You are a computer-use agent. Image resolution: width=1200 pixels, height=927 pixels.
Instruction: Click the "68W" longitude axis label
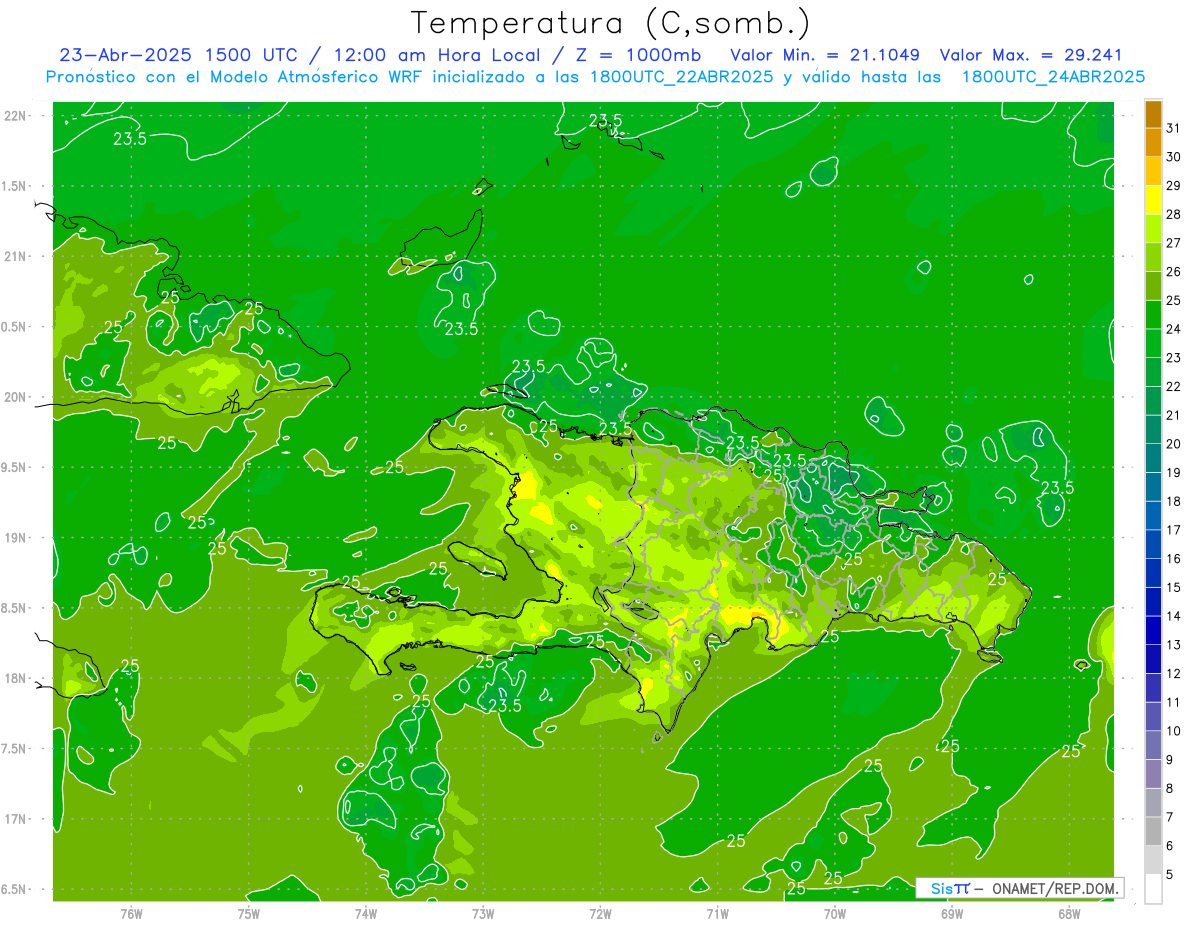pos(1068,914)
